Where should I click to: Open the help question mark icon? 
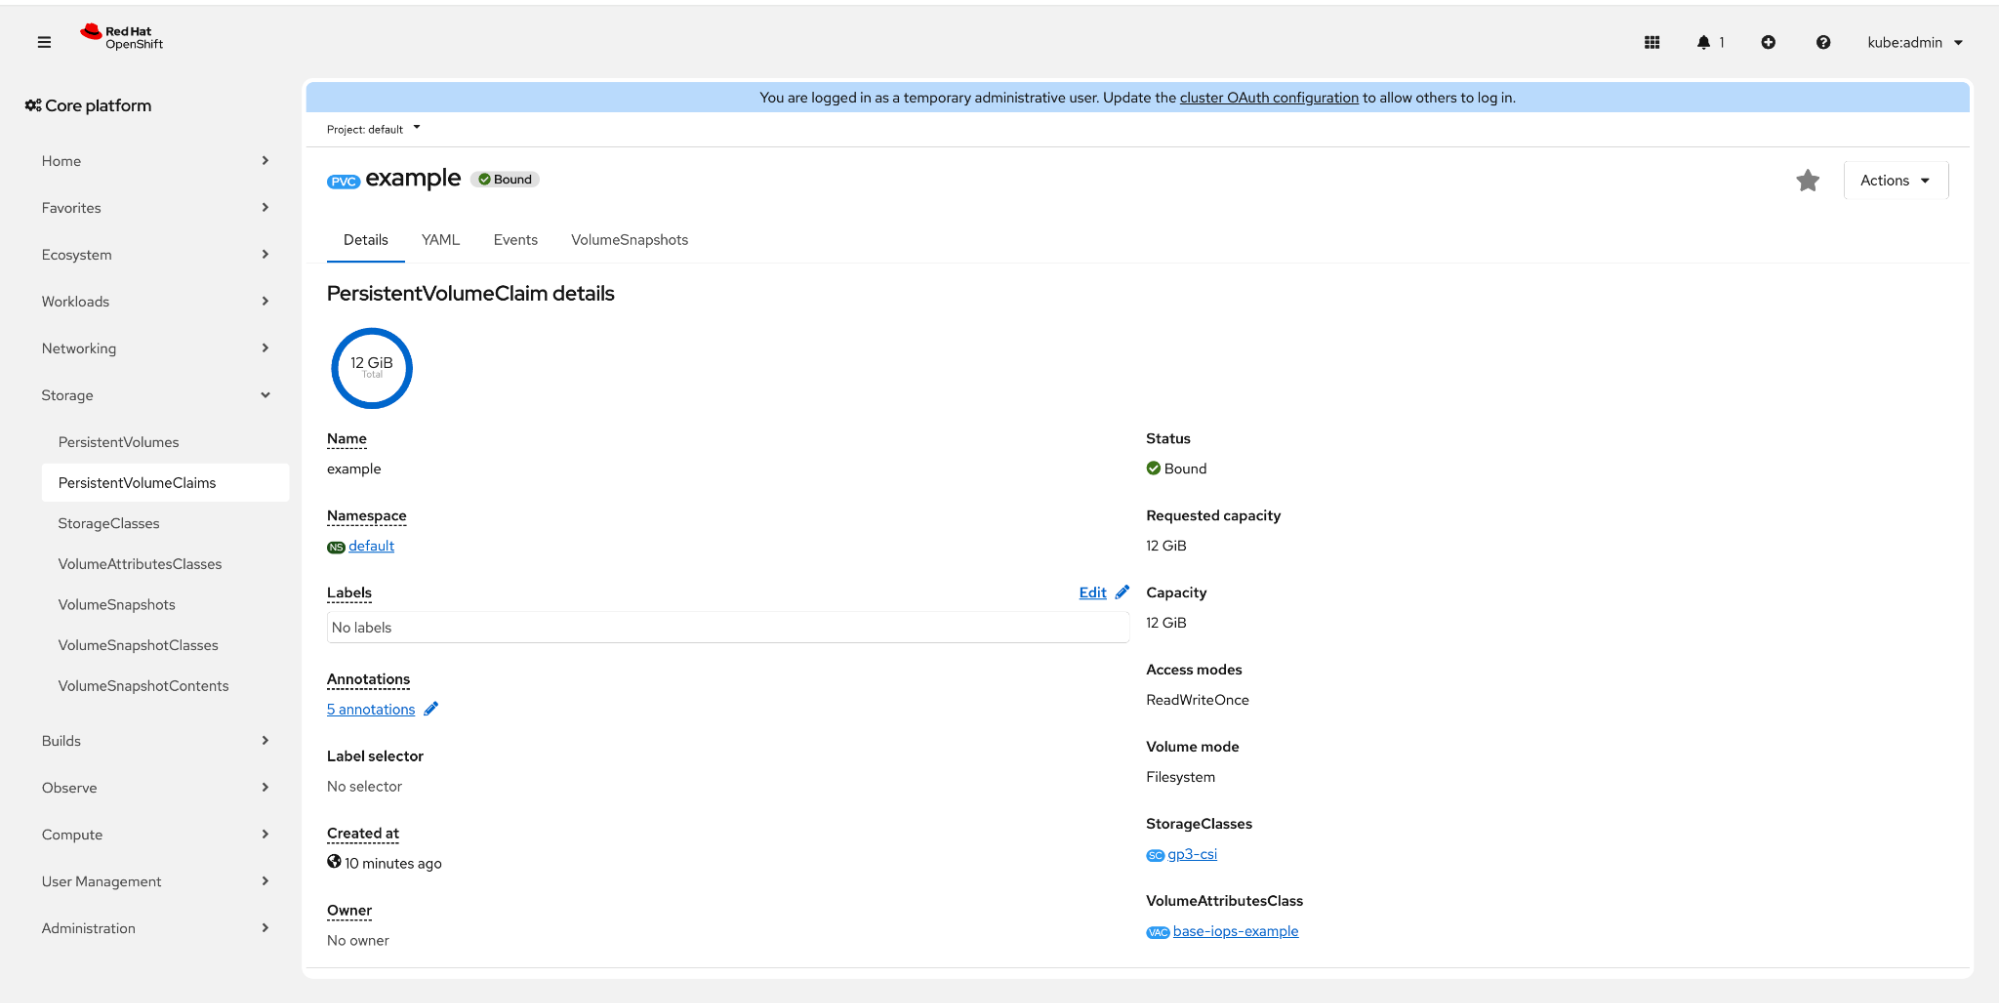[1823, 42]
